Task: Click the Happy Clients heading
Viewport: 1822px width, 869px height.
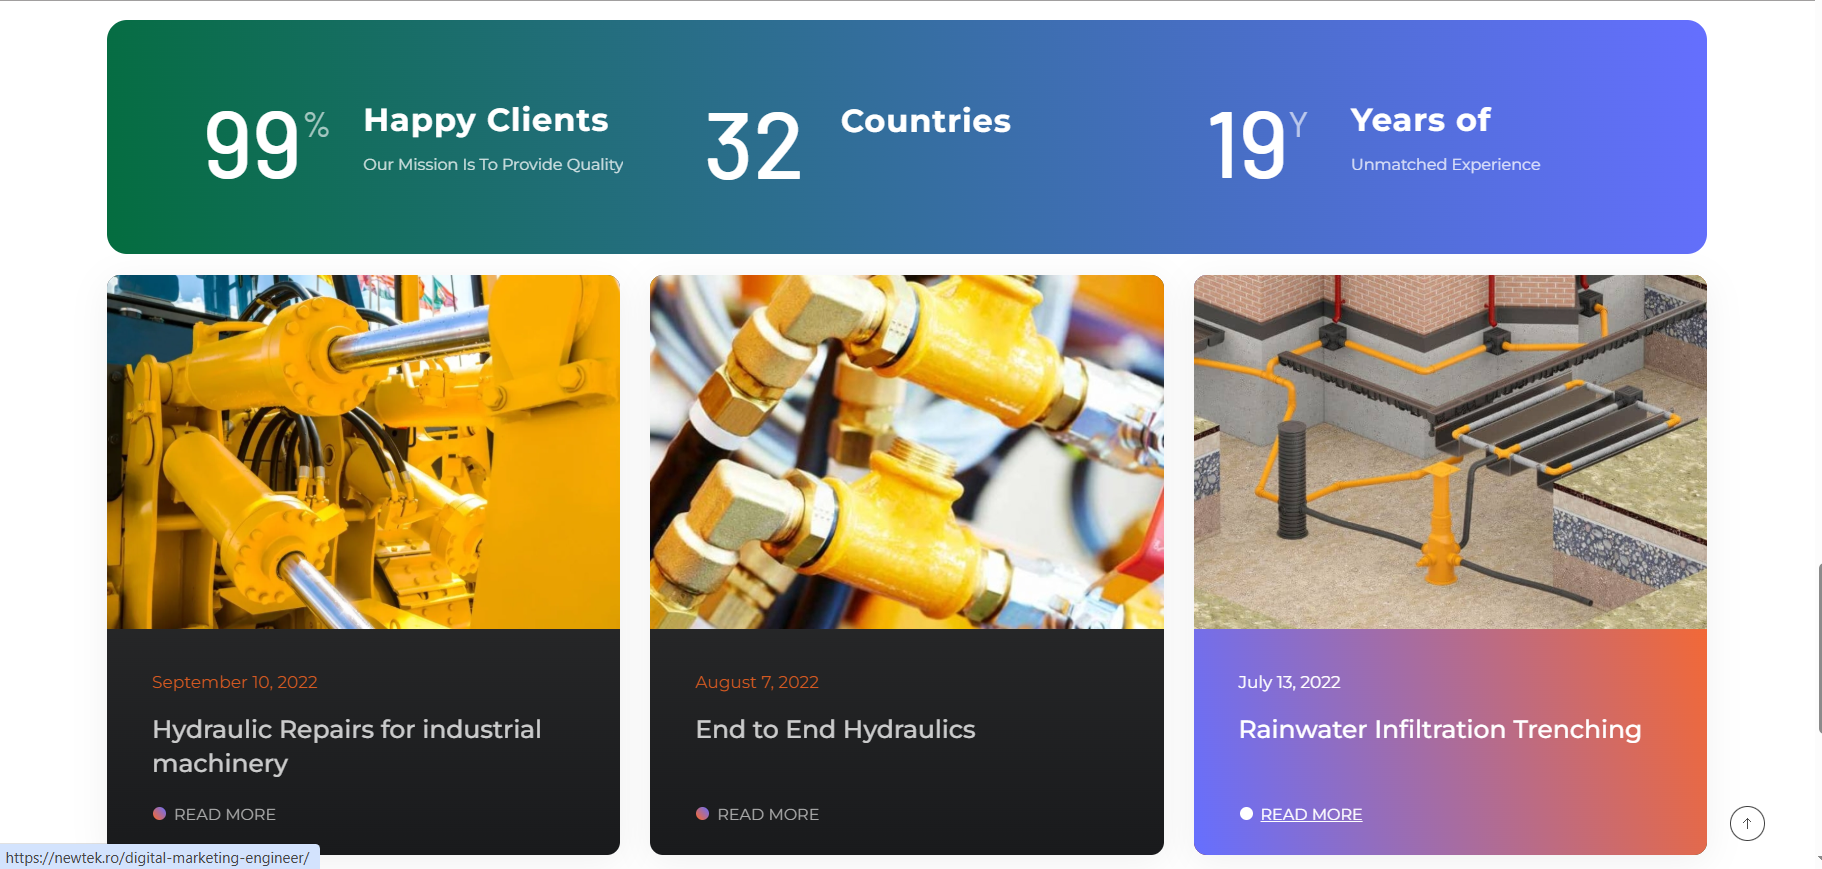Action: [x=486, y=120]
